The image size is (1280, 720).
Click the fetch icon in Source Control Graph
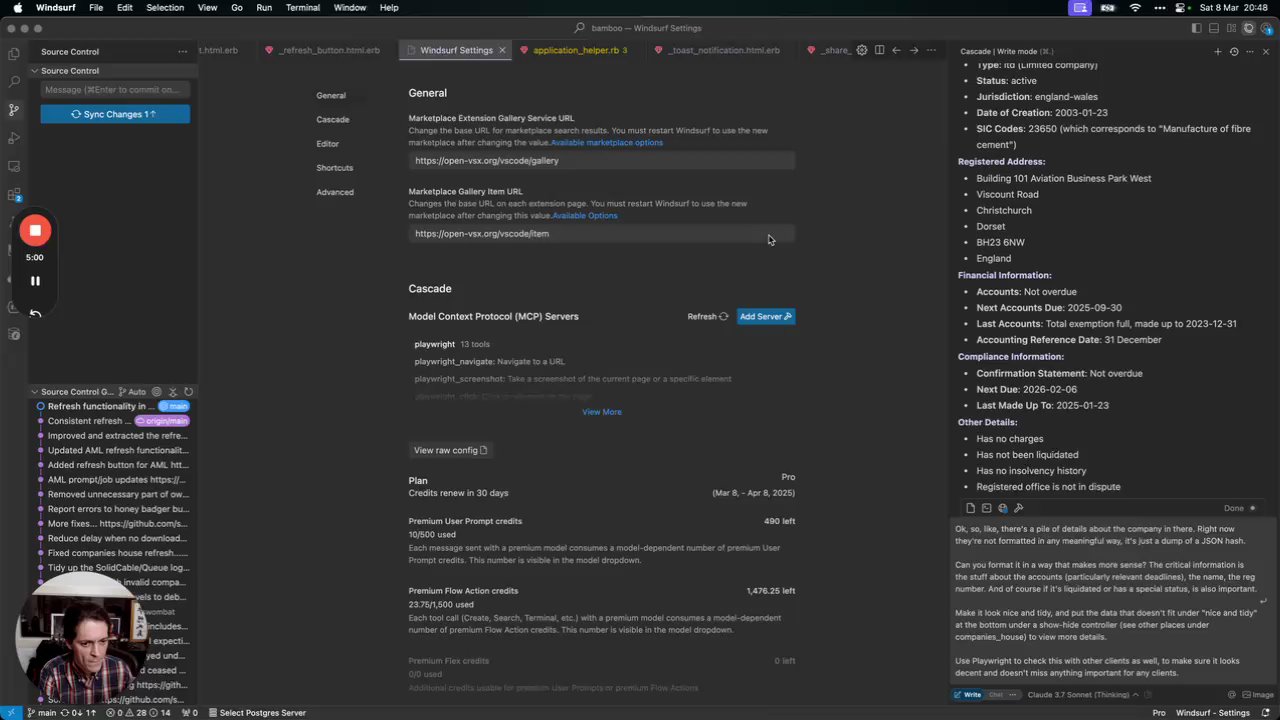[x=173, y=392]
